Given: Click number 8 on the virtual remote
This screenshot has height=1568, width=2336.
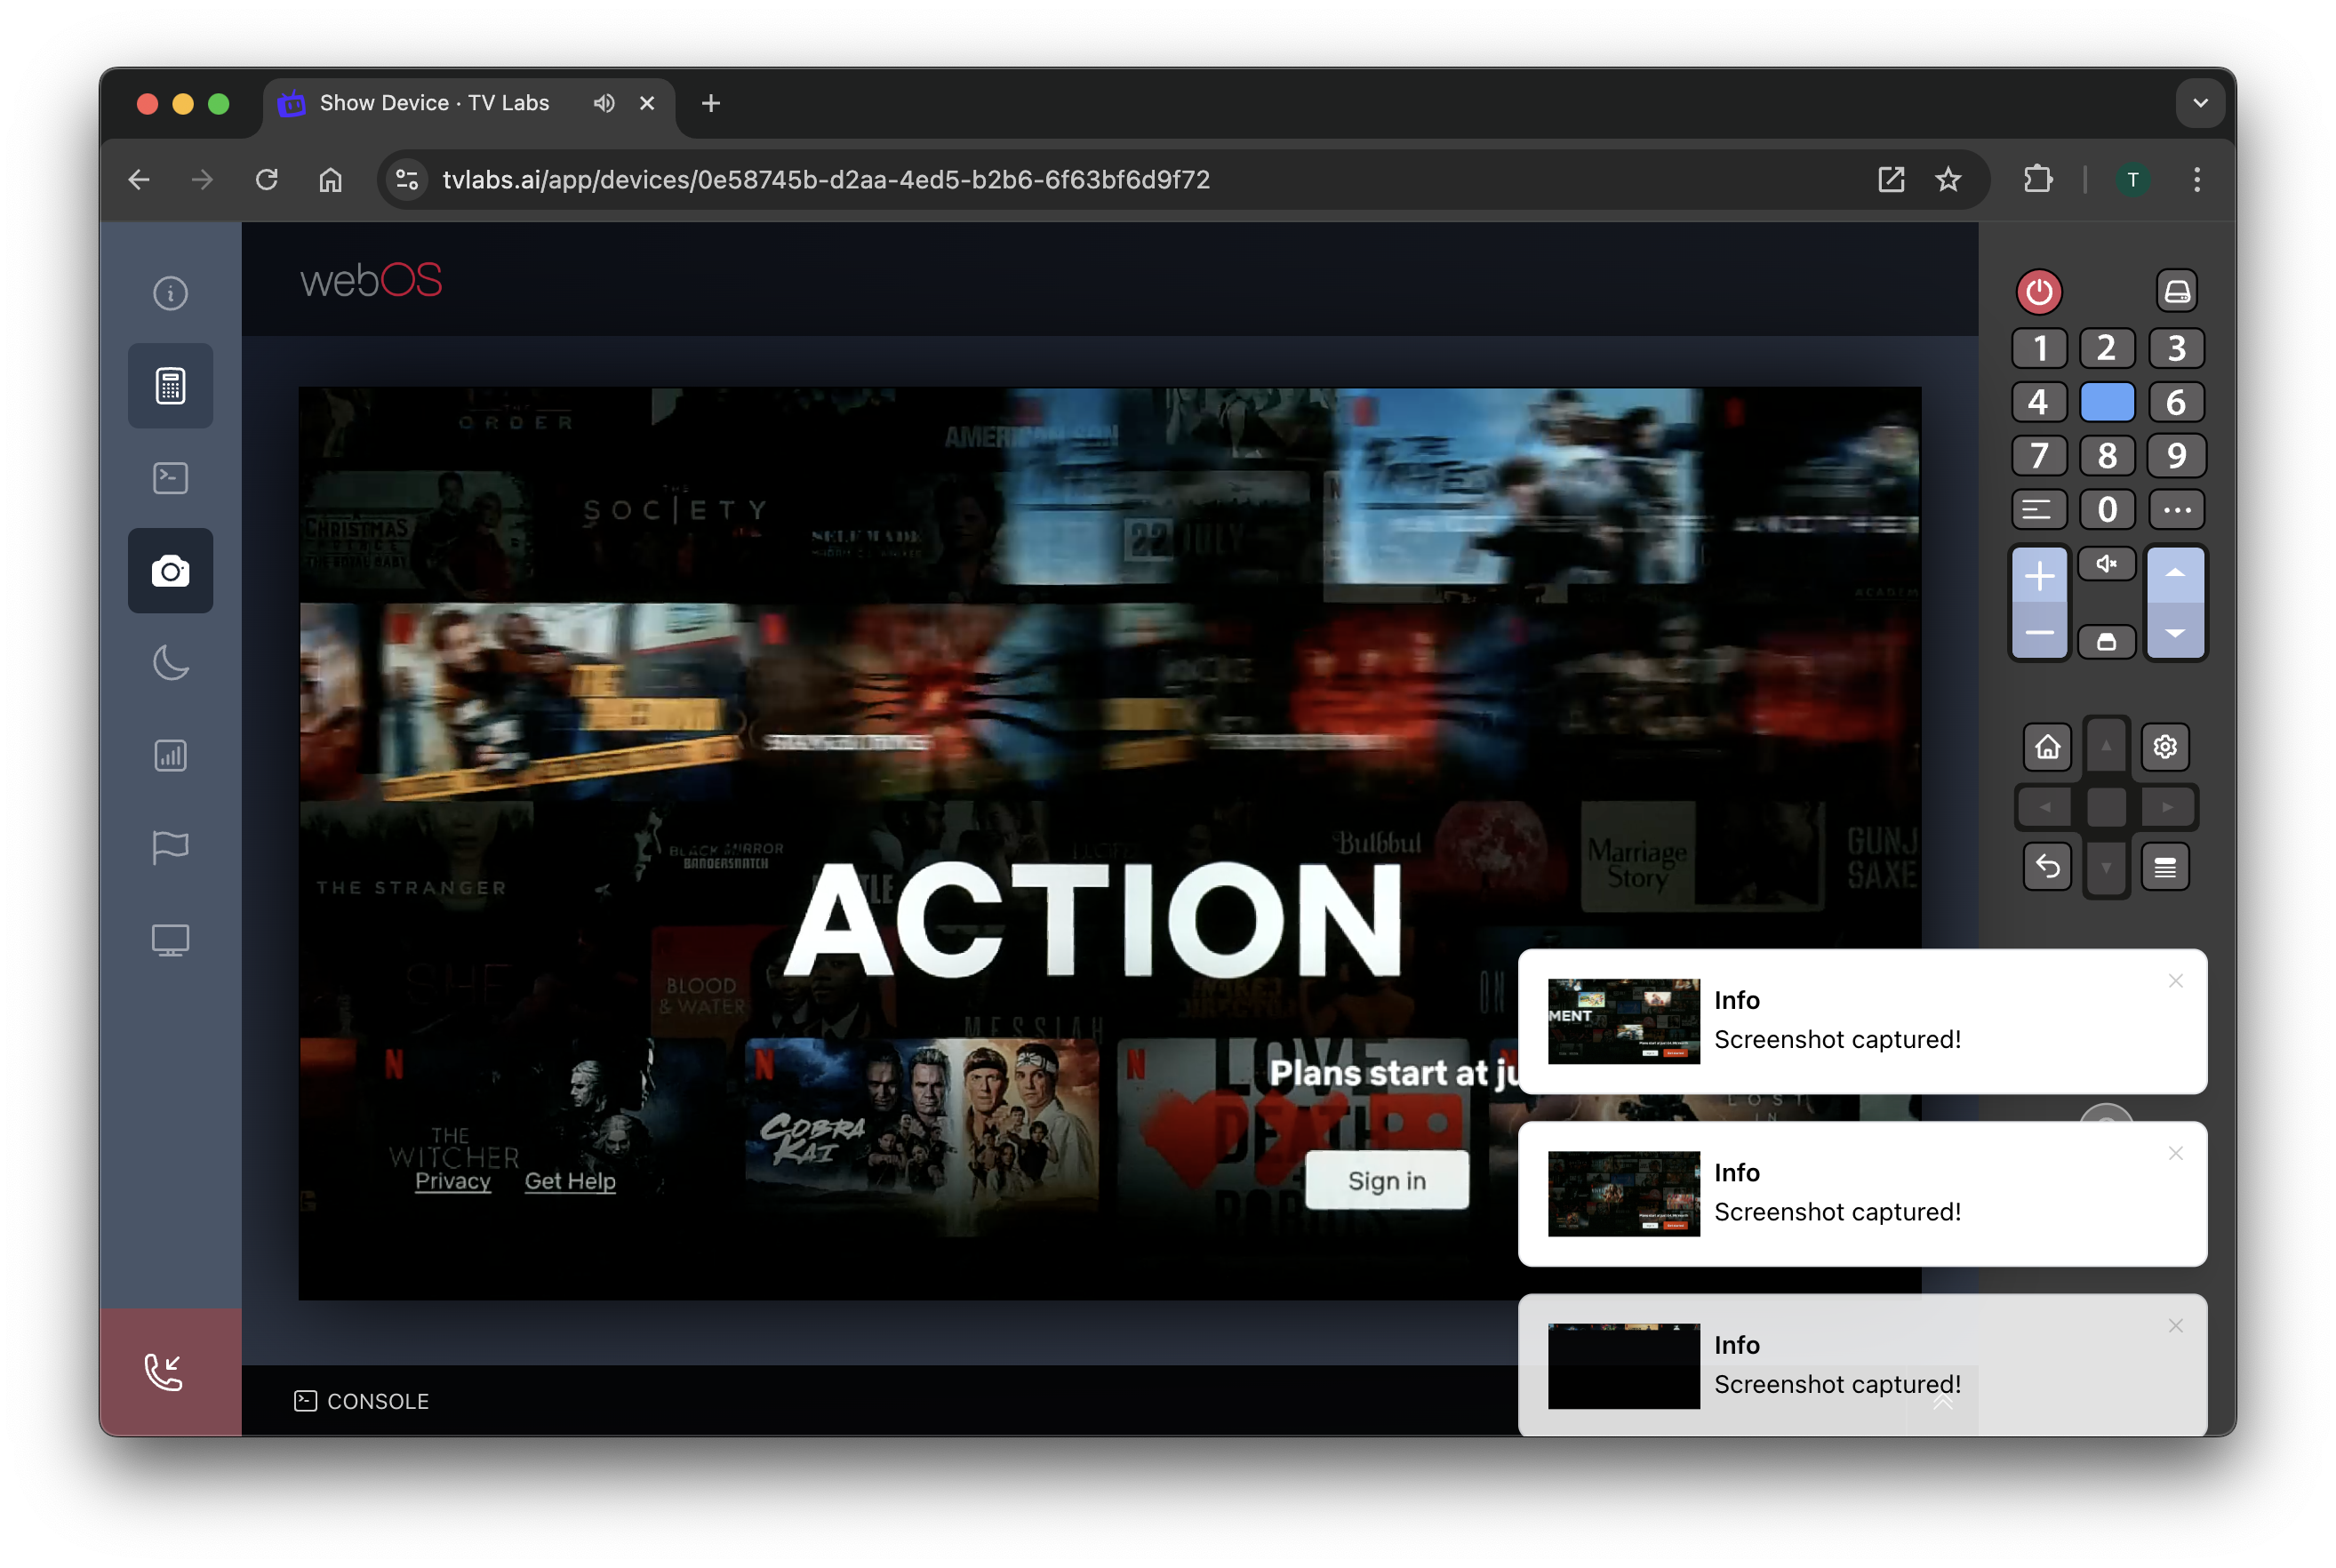Looking at the screenshot, I should pos(2107,456).
